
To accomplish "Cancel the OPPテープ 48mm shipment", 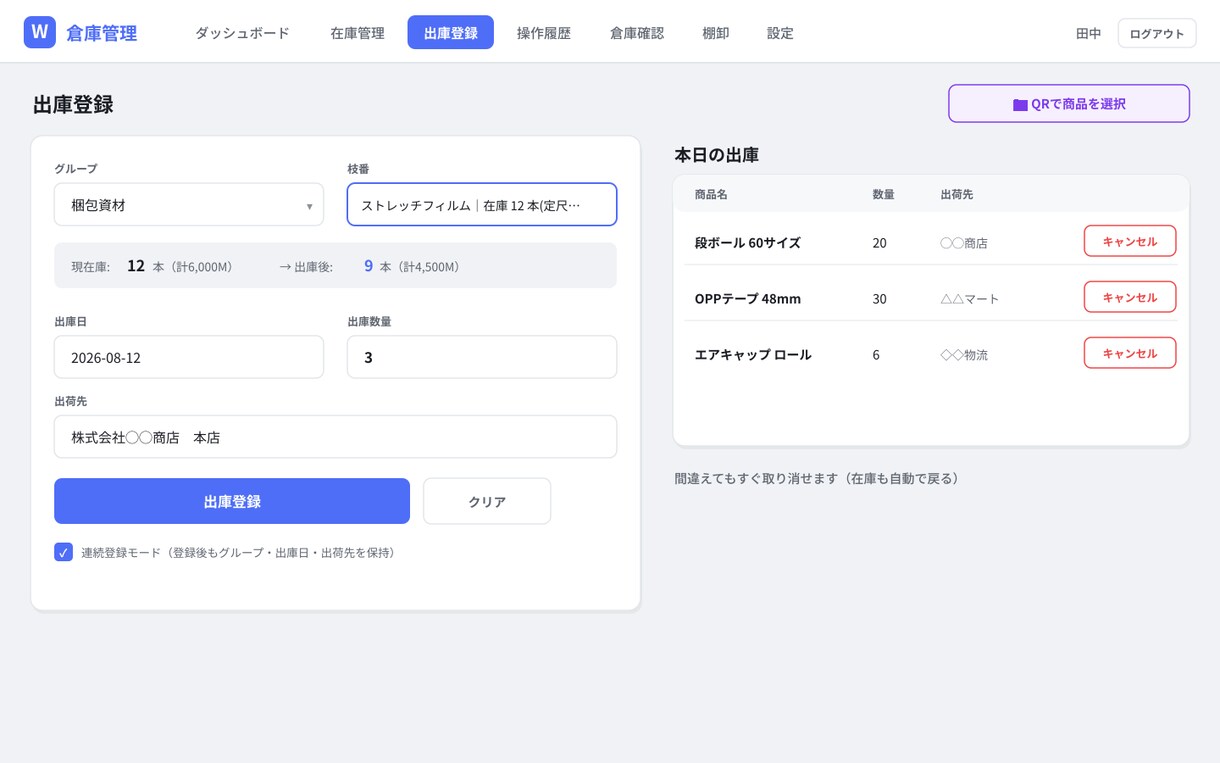I will (x=1130, y=297).
